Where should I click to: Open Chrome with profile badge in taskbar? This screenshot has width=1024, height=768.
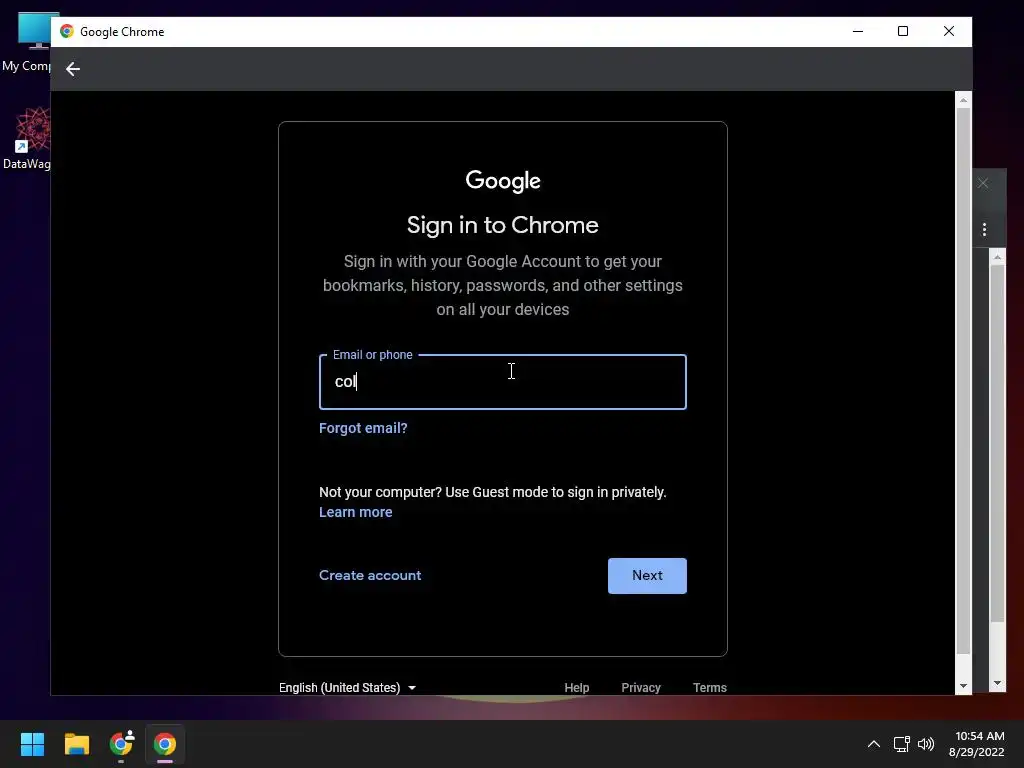(121, 744)
